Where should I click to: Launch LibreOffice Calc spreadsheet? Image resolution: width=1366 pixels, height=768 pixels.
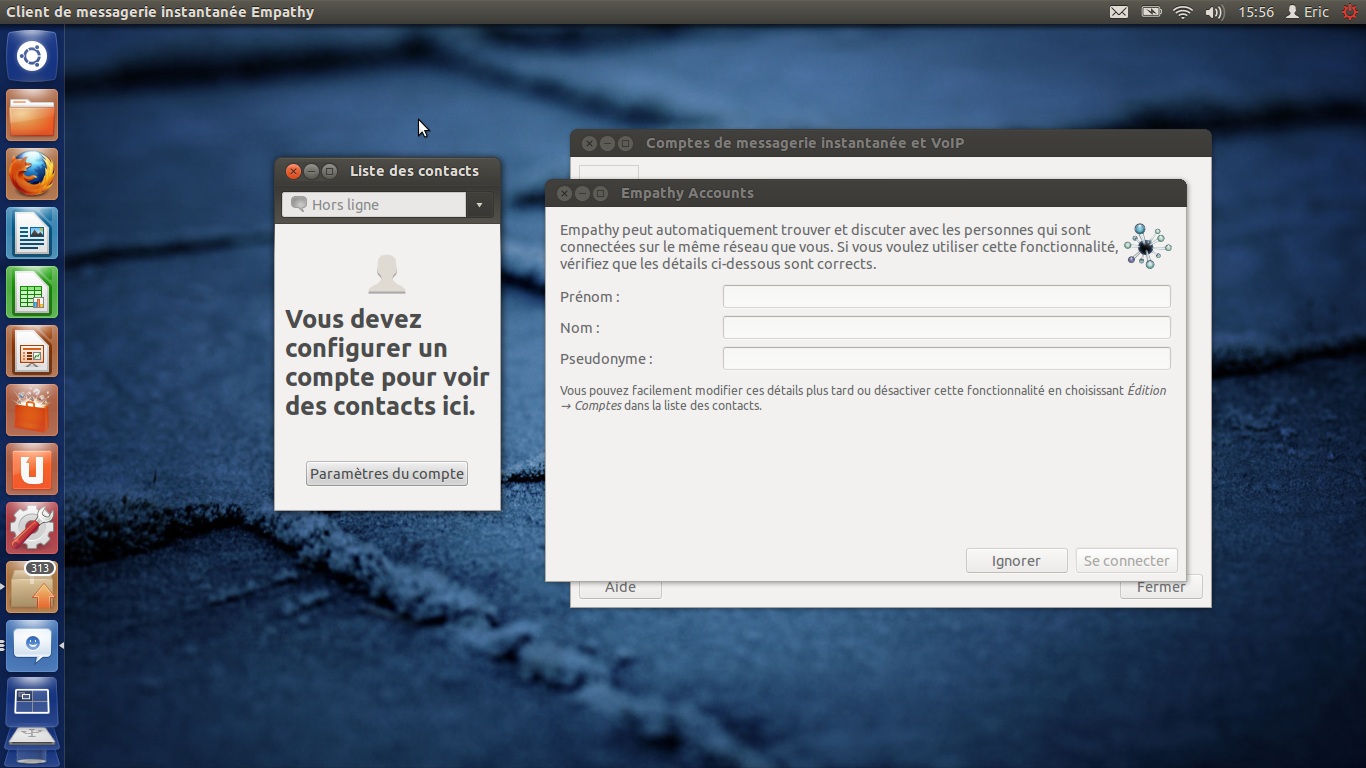pos(32,292)
